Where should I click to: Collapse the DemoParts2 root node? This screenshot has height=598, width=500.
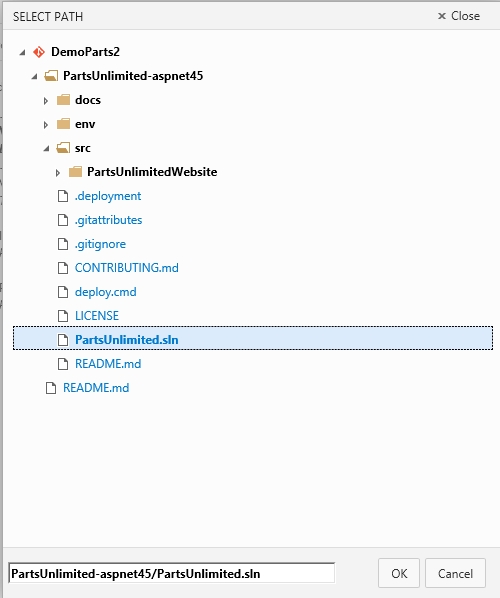pos(23,52)
